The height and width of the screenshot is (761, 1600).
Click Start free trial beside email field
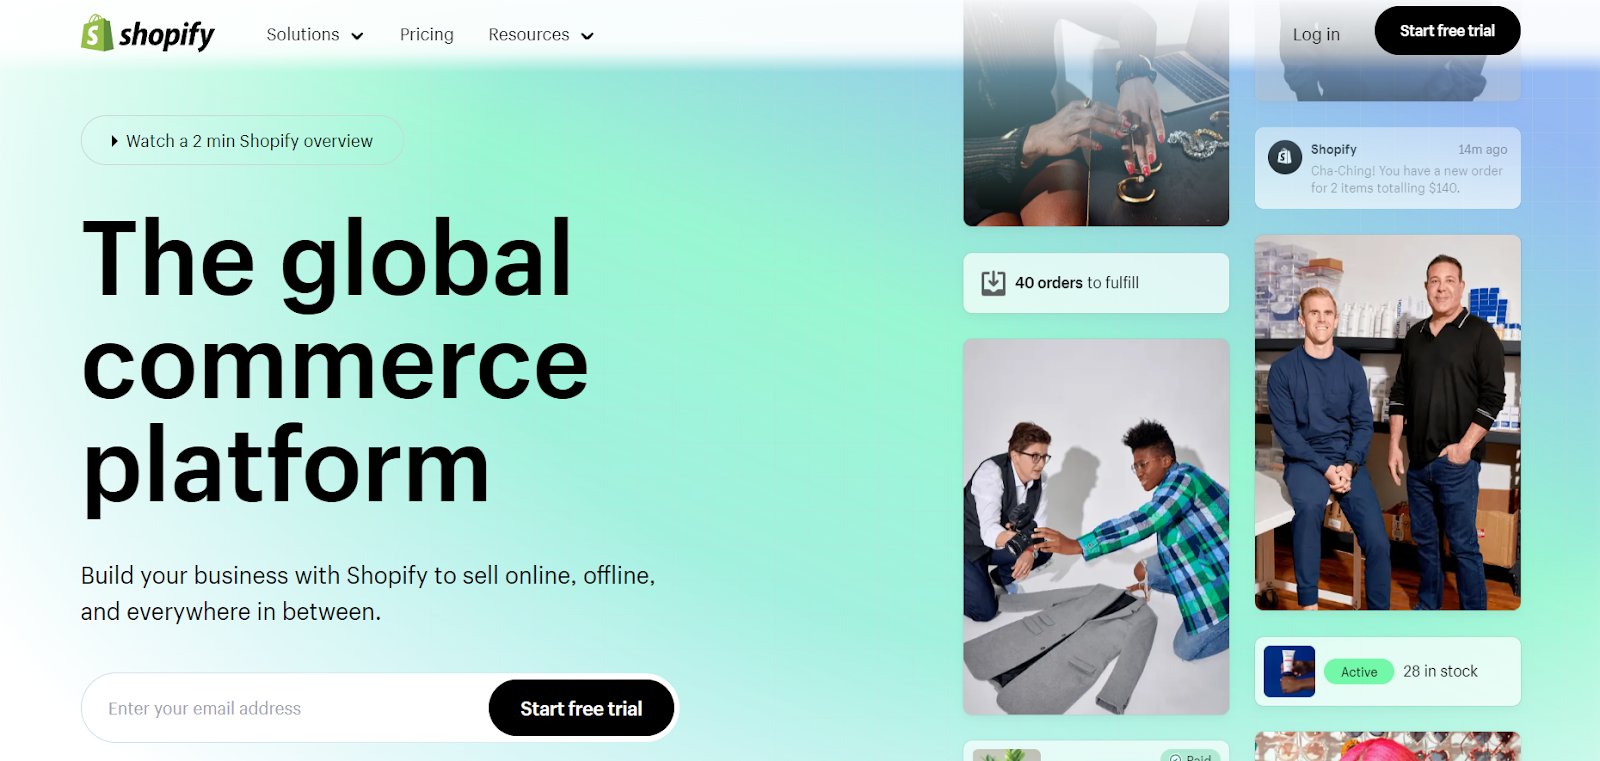click(x=581, y=708)
